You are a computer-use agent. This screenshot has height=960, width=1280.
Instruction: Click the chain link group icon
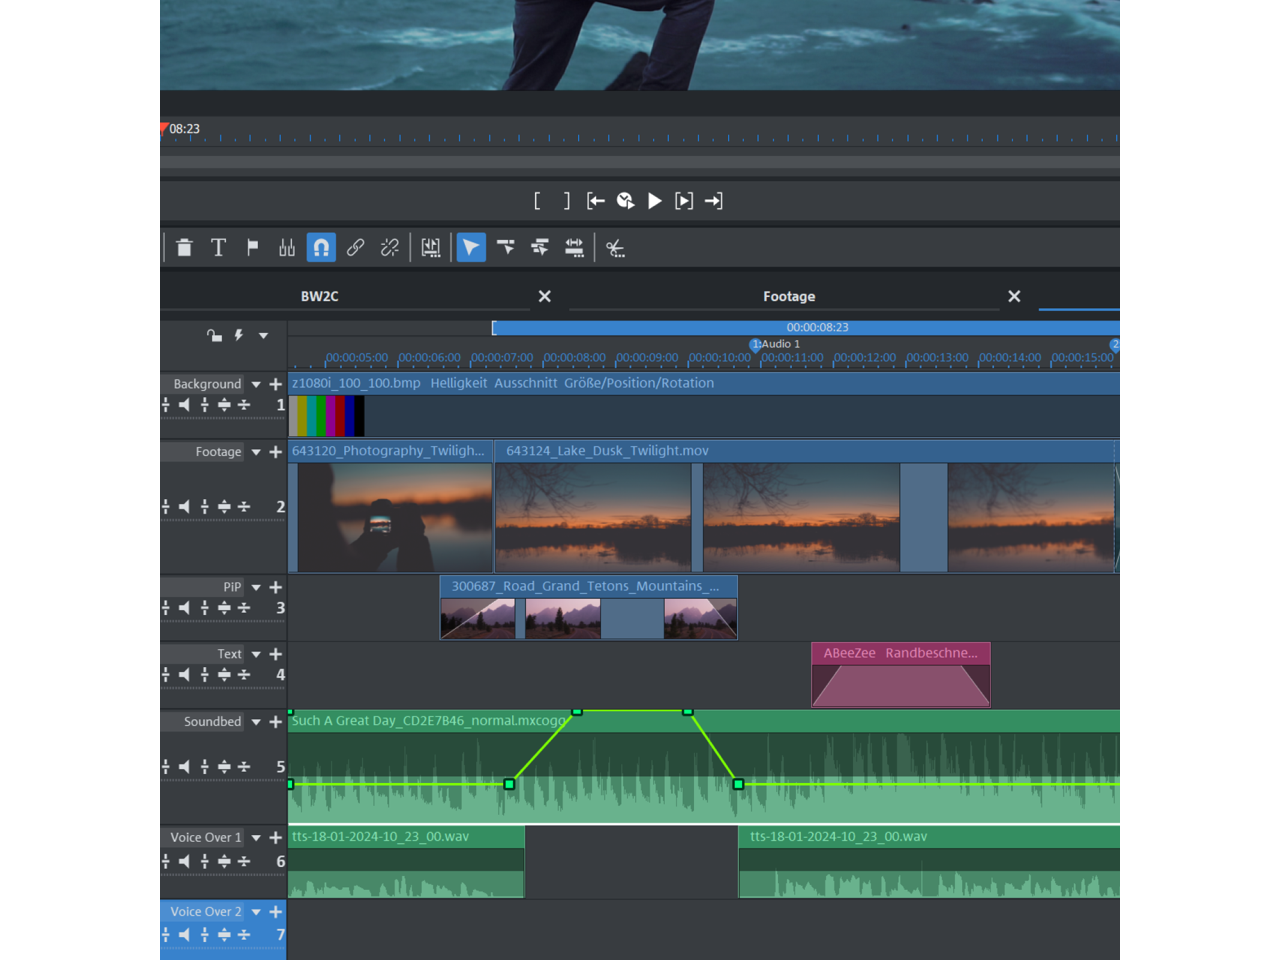pos(355,248)
